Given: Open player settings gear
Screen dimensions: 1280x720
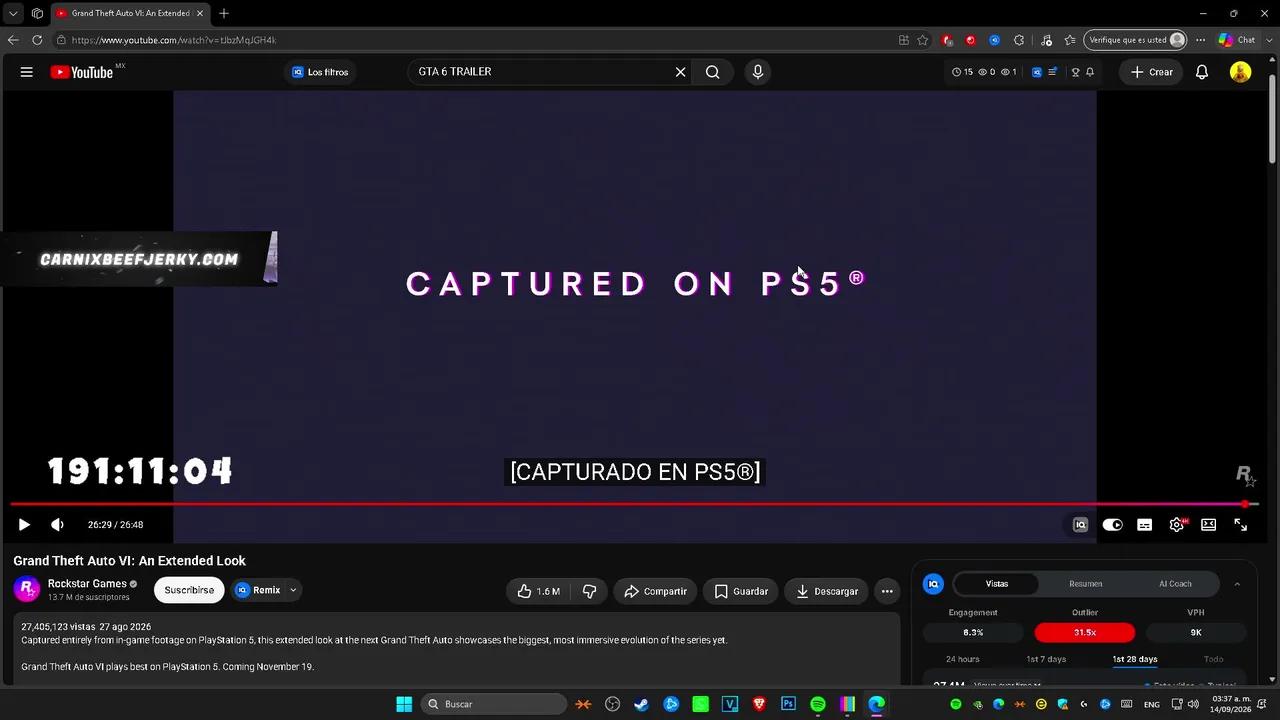Looking at the screenshot, I should [1177, 524].
